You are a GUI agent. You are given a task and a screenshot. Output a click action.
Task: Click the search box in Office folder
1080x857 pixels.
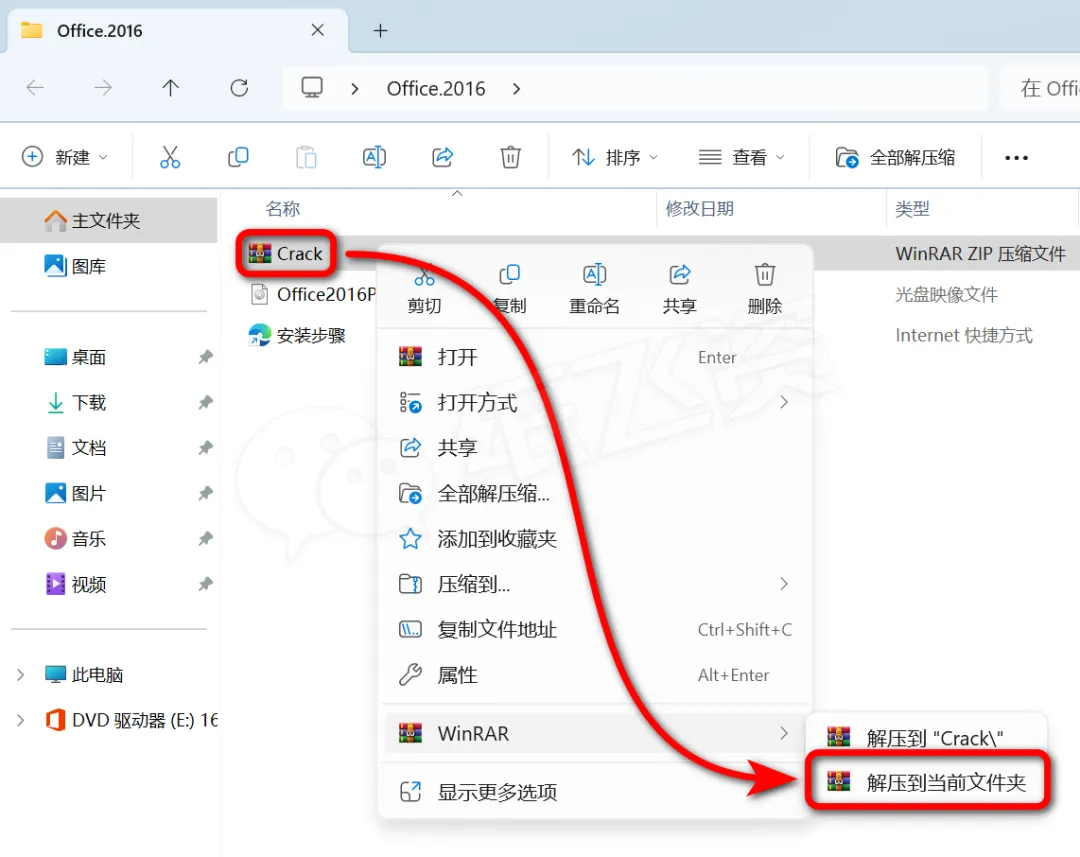pyautogui.click(x=1040, y=88)
